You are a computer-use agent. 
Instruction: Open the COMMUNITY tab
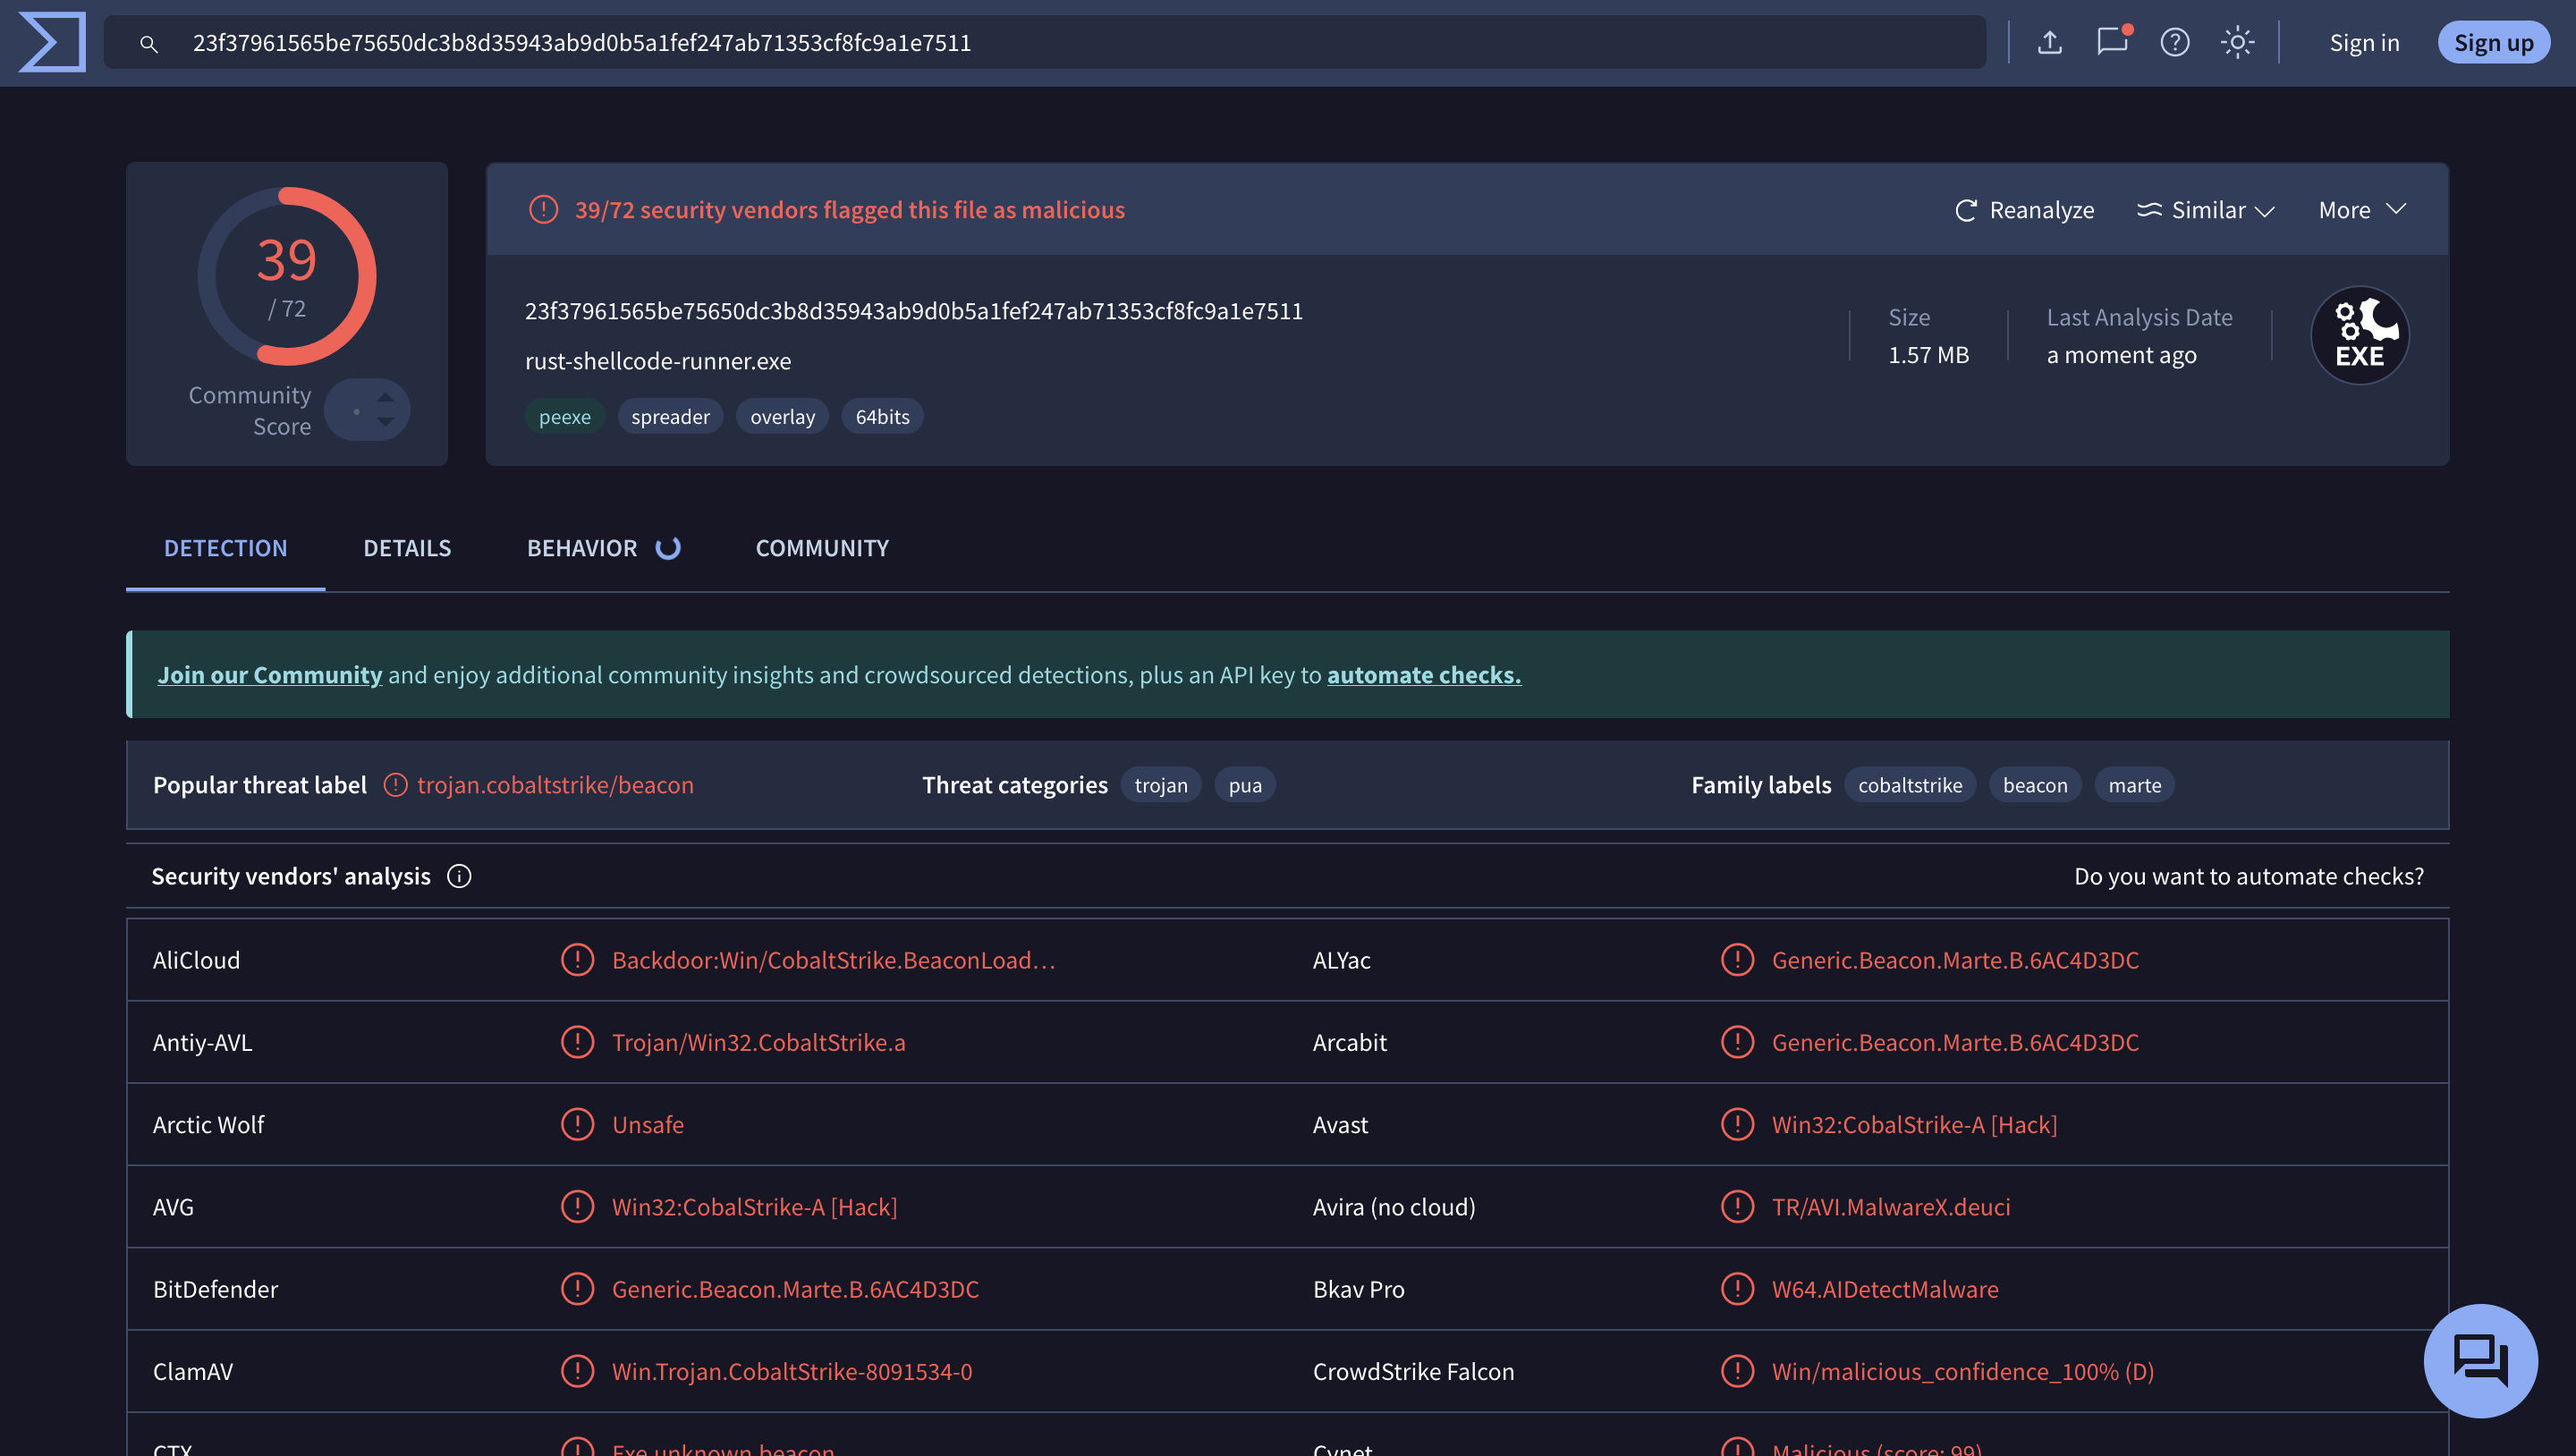click(822, 548)
